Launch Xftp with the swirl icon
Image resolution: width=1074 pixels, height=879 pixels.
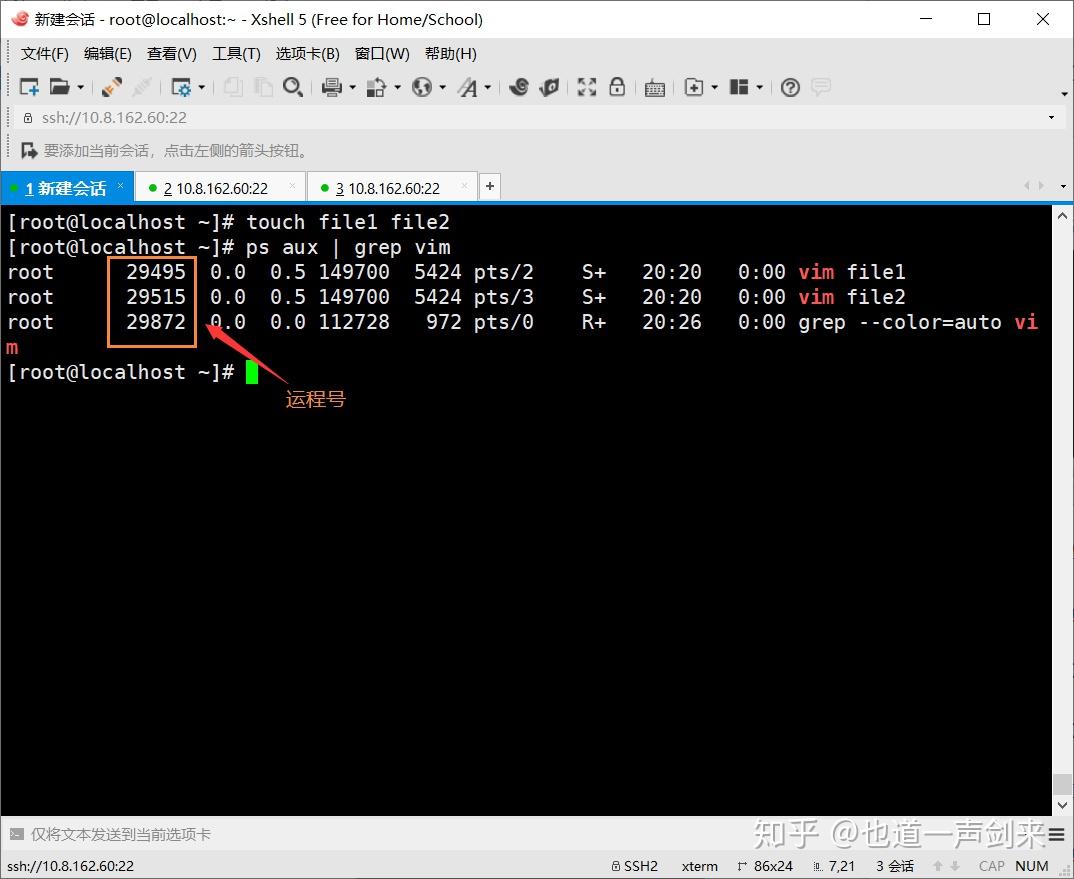pyautogui.click(x=519, y=87)
